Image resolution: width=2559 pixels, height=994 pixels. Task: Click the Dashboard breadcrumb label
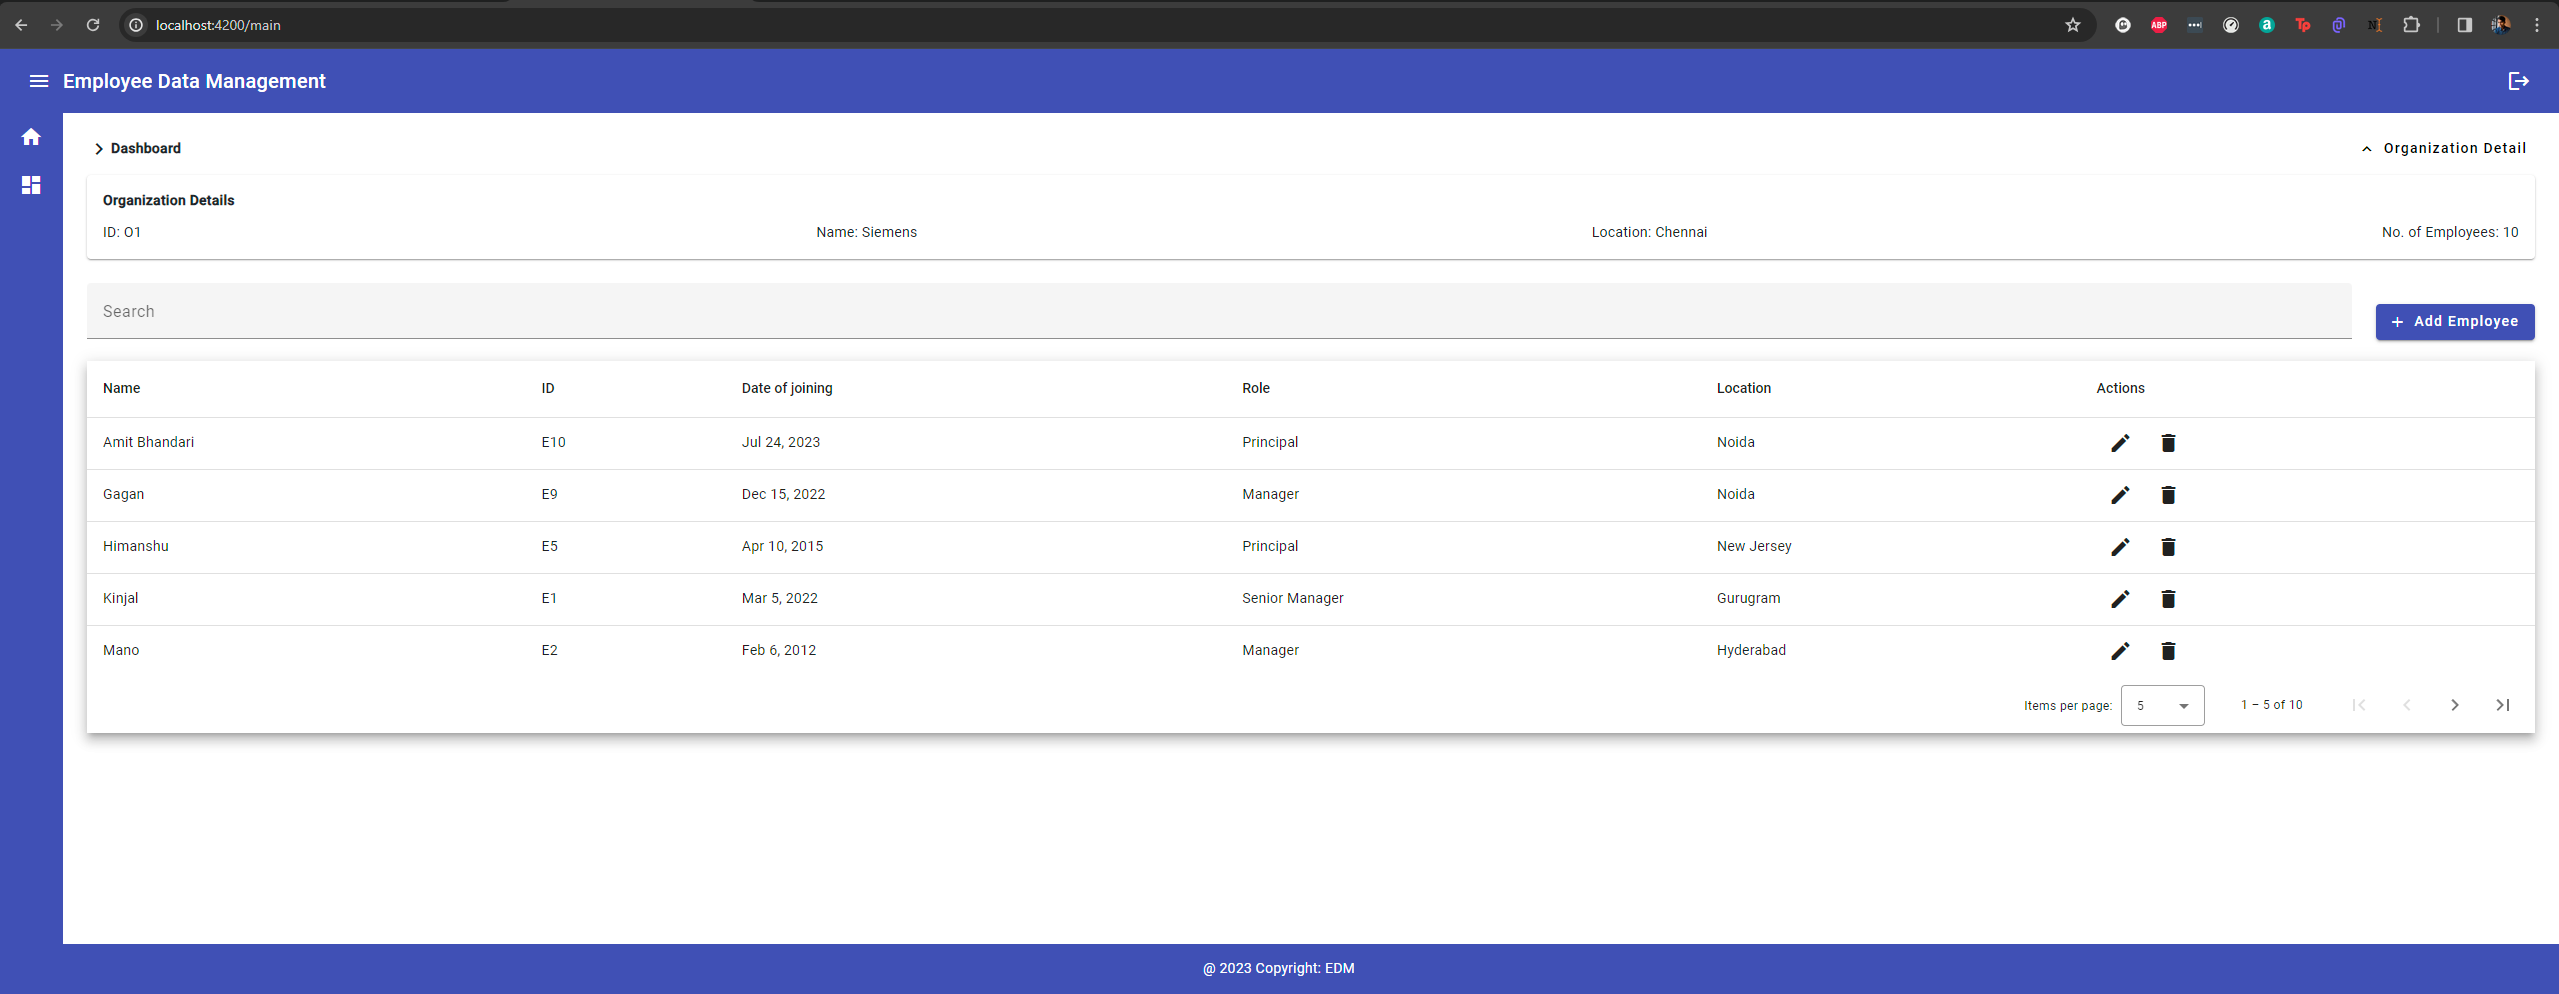(144, 148)
